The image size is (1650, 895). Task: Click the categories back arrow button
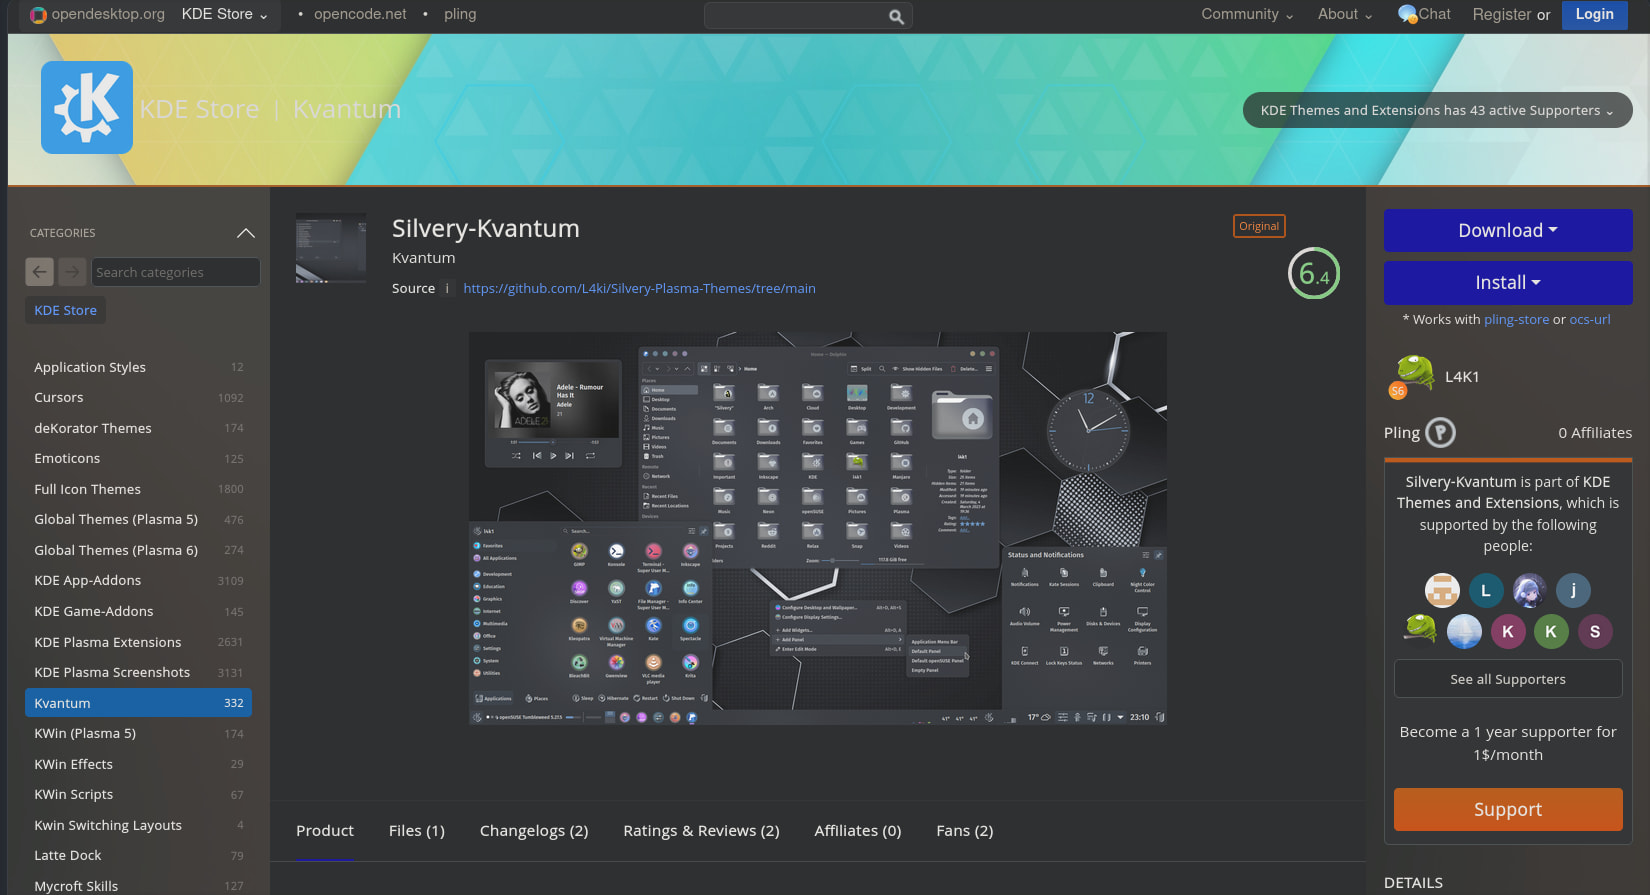[40, 272]
